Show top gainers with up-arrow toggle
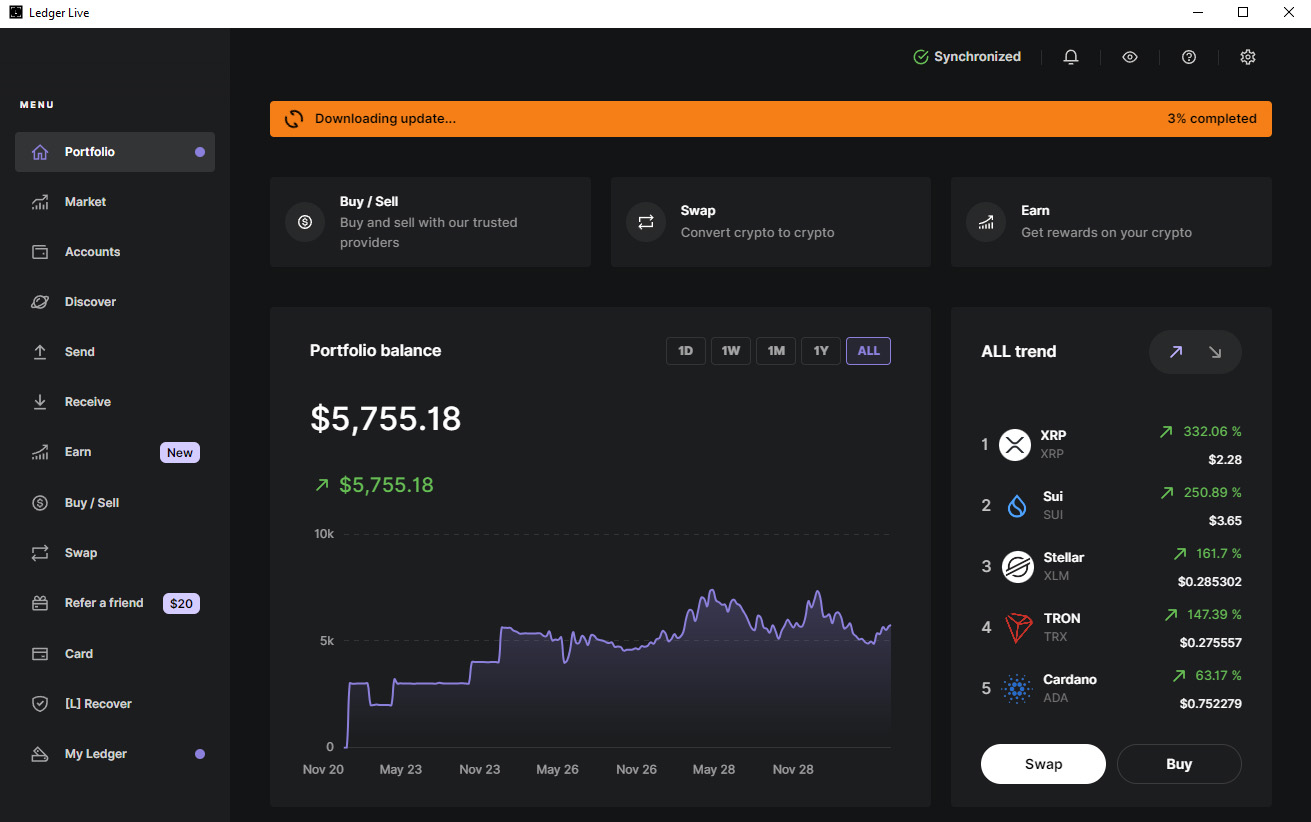This screenshot has height=822, width=1311. point(1176,352)
